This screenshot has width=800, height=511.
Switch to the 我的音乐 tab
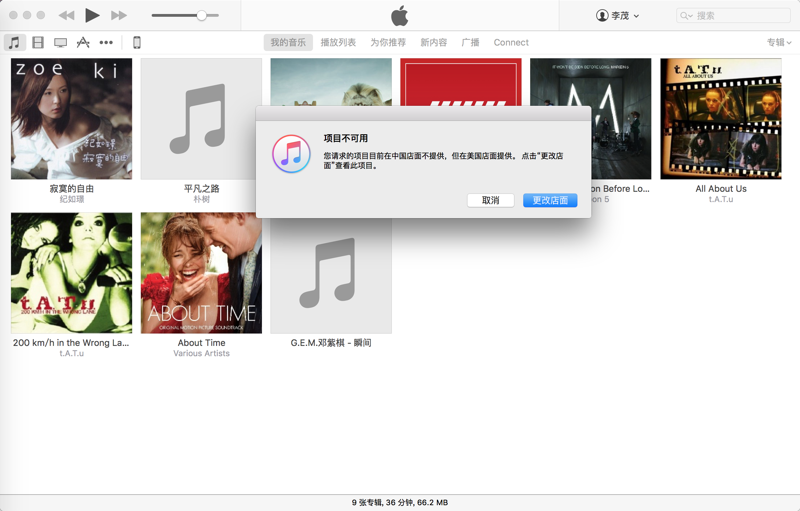[288, 42]
